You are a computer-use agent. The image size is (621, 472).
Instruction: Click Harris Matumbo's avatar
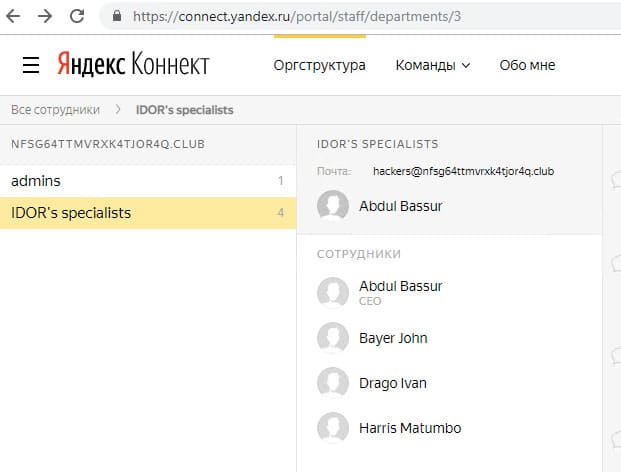point(333,428)
